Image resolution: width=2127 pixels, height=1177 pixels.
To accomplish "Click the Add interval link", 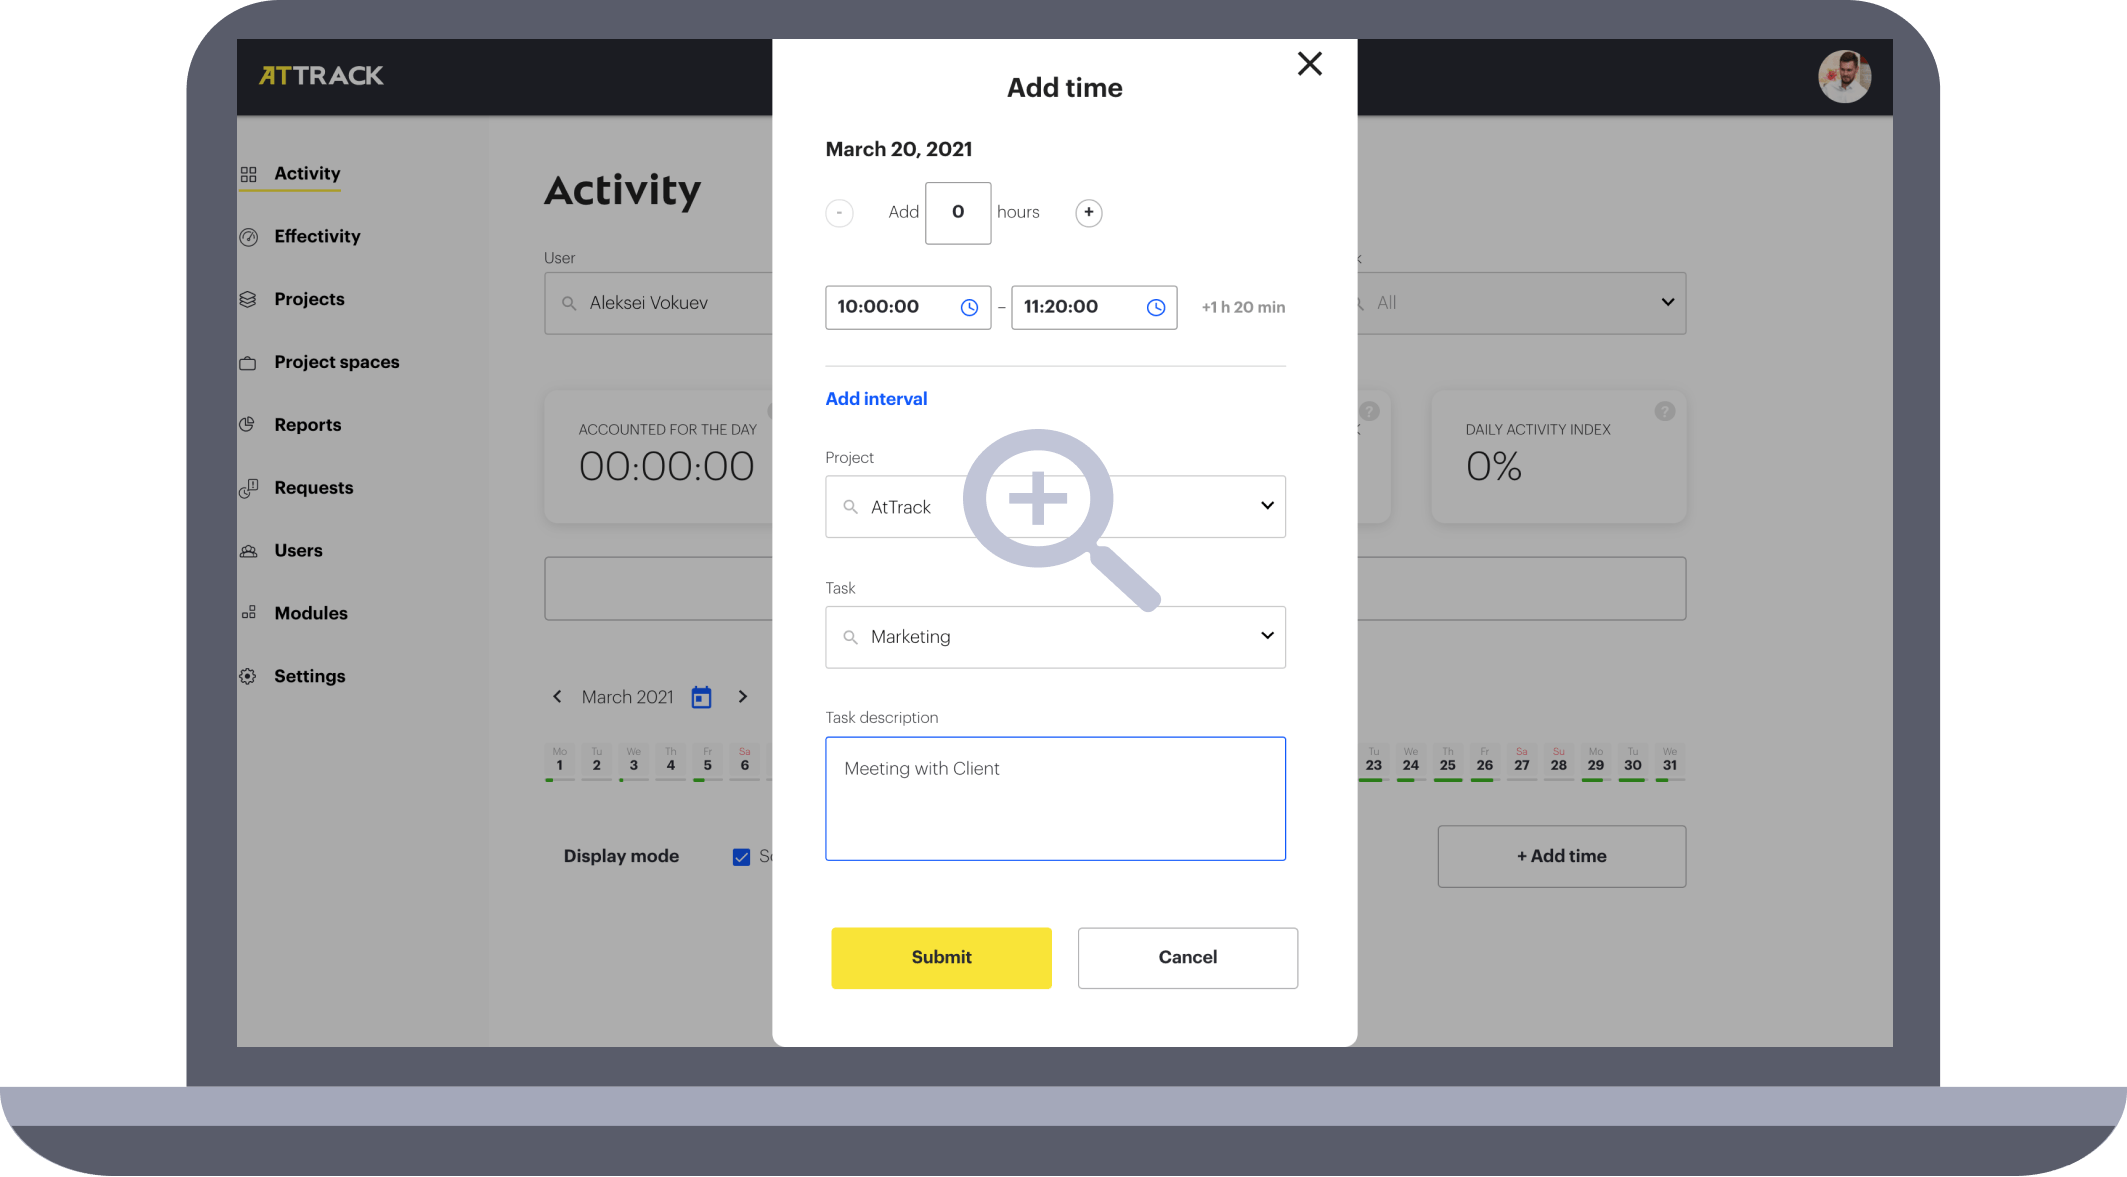I will tap(876, 399).
